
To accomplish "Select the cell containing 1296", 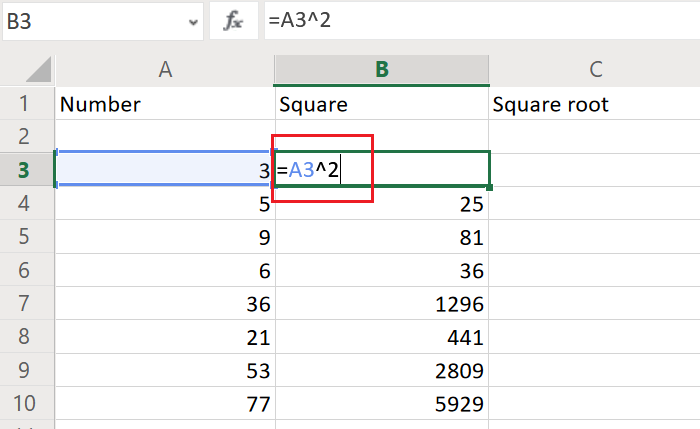I will click(x=381, y=304).
